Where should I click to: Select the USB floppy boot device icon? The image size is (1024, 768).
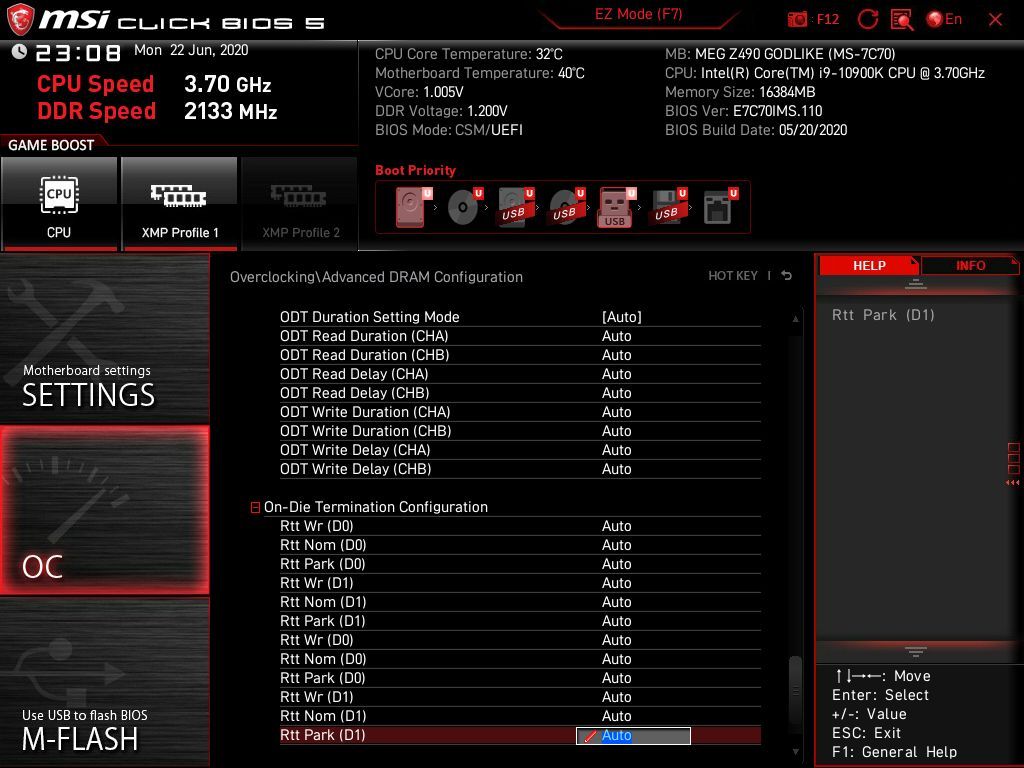pyautogui.click(x=669, y=207)
